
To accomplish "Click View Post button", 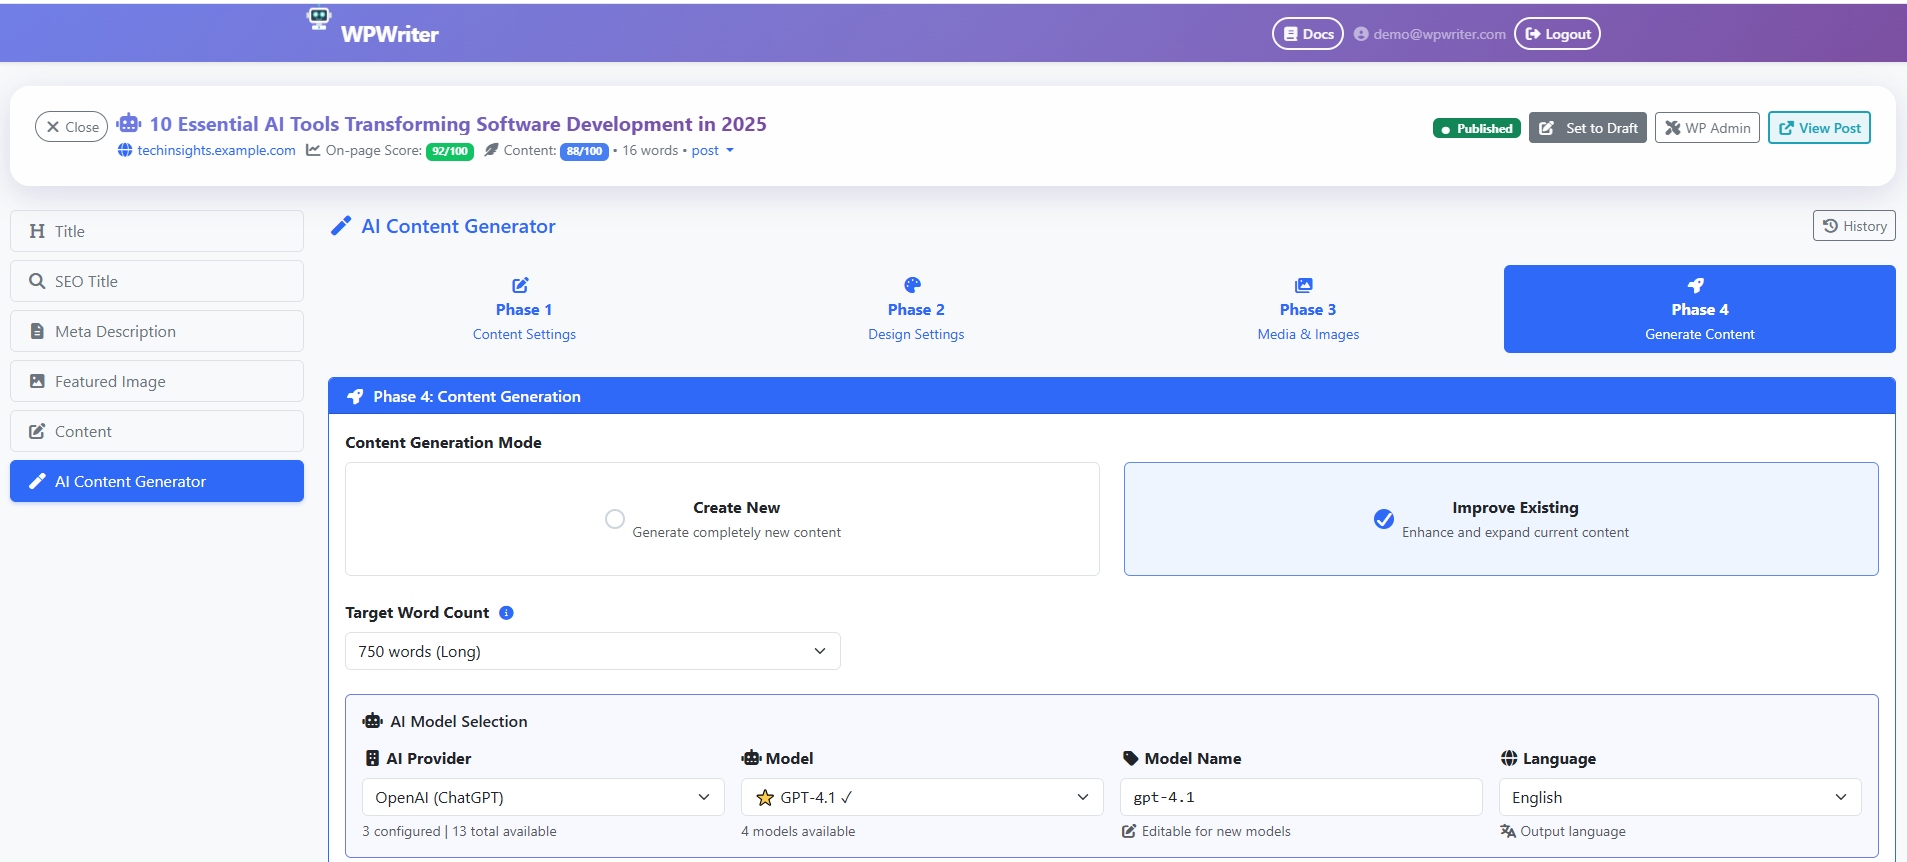I will tap(1819, 128).
